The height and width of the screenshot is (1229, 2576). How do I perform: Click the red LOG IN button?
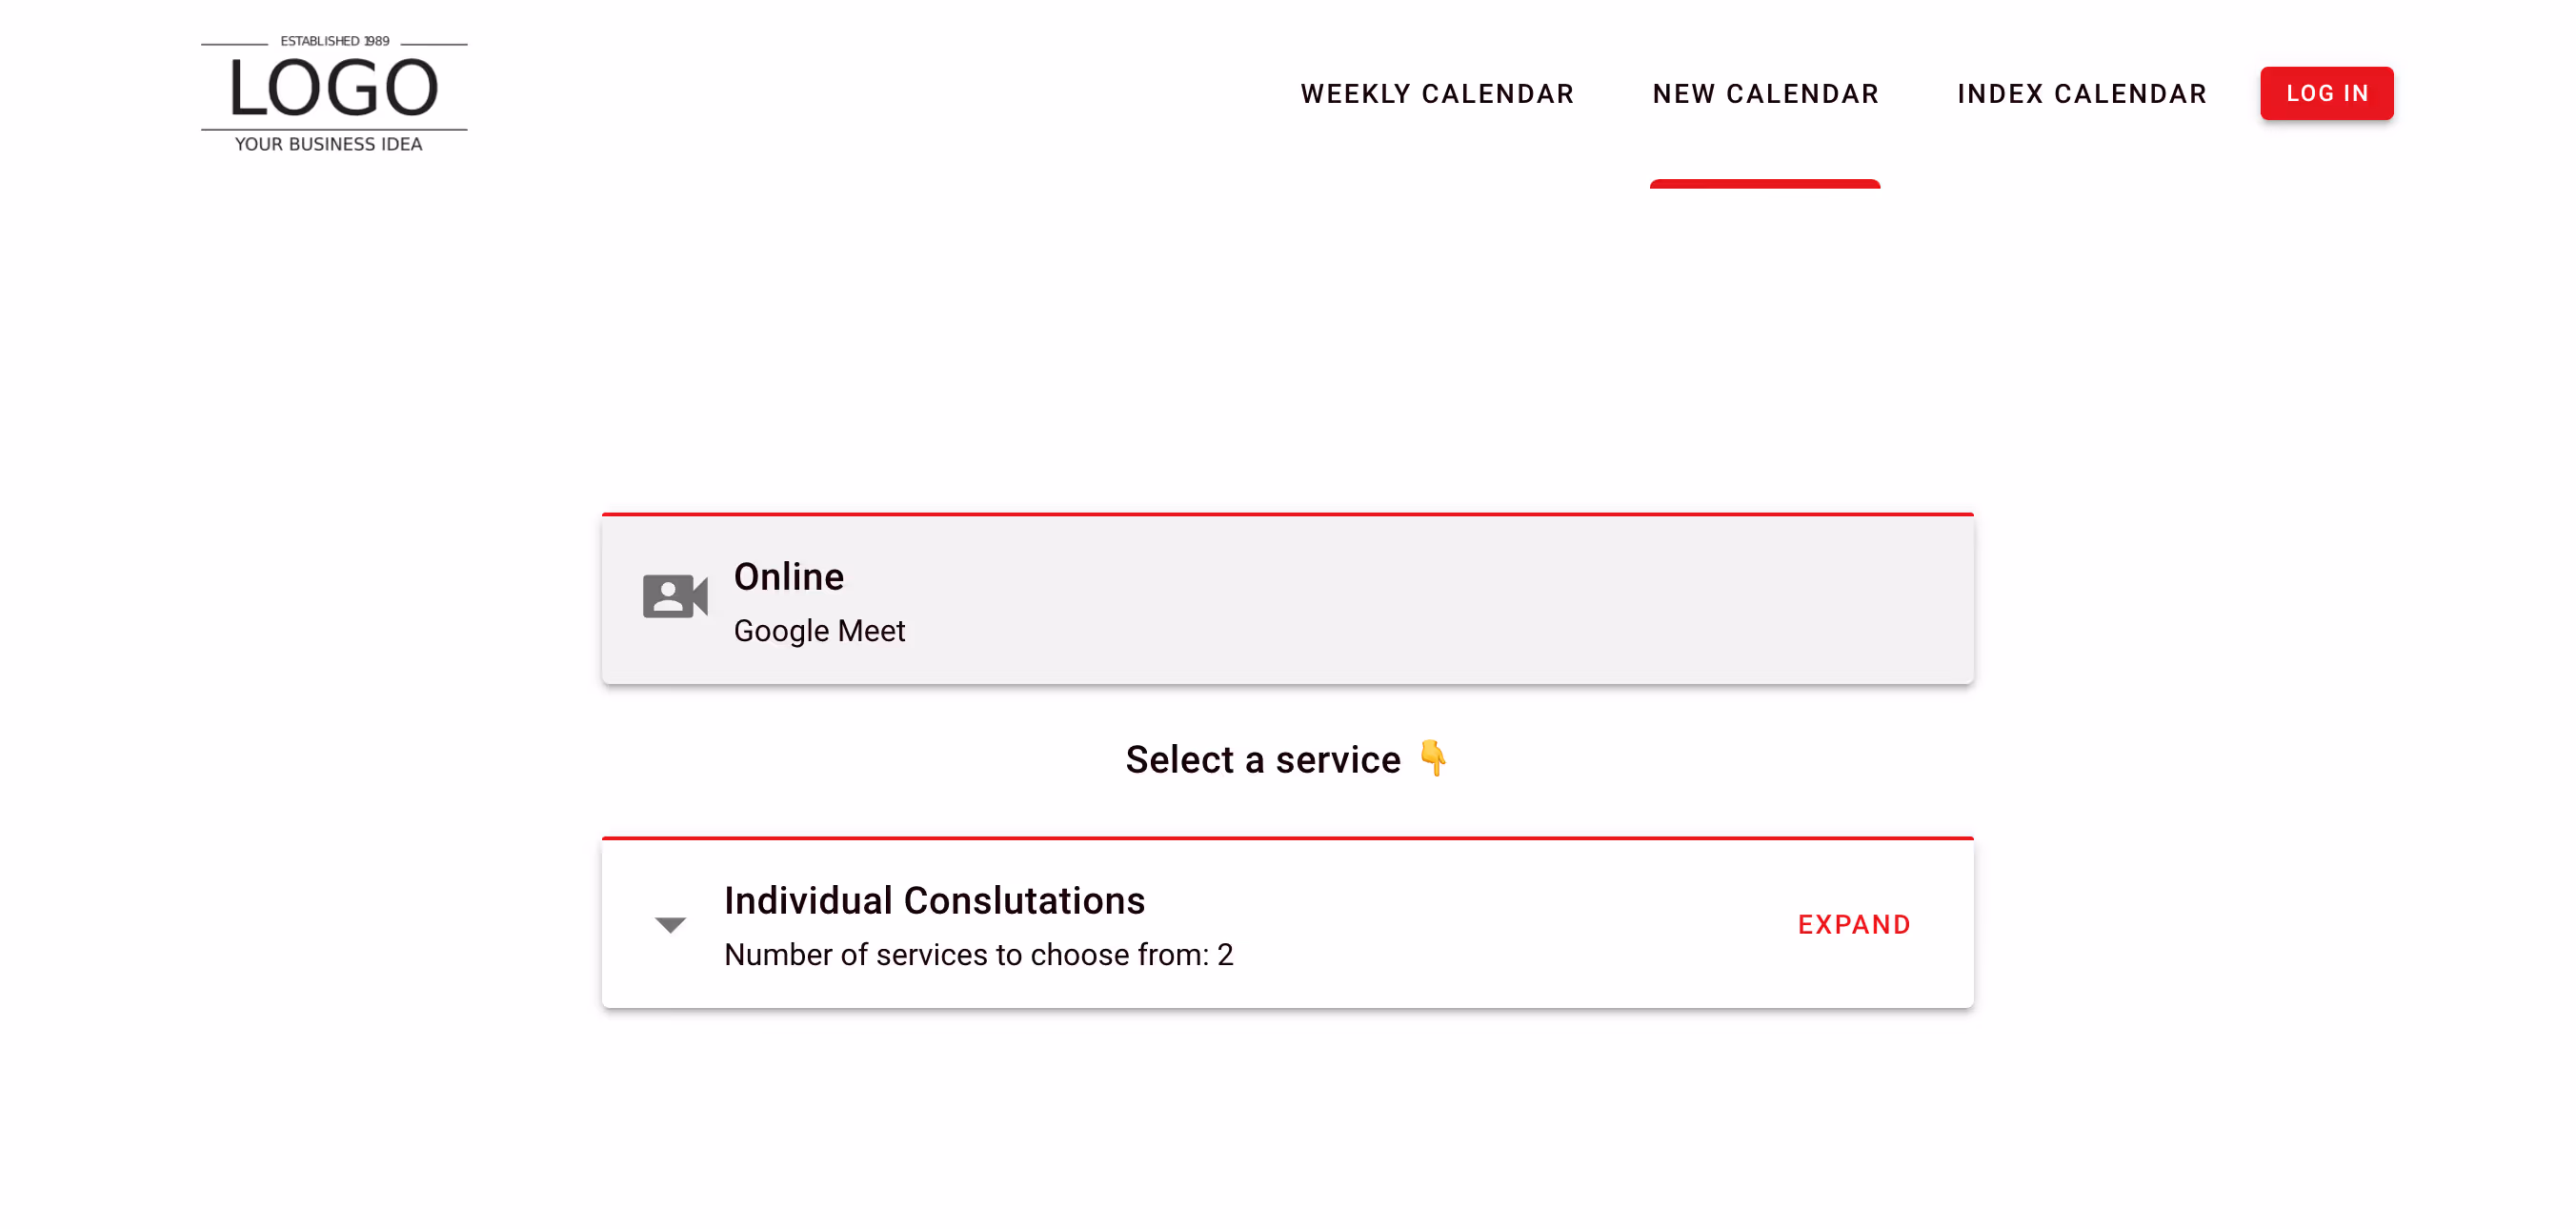coord(2326,93)
